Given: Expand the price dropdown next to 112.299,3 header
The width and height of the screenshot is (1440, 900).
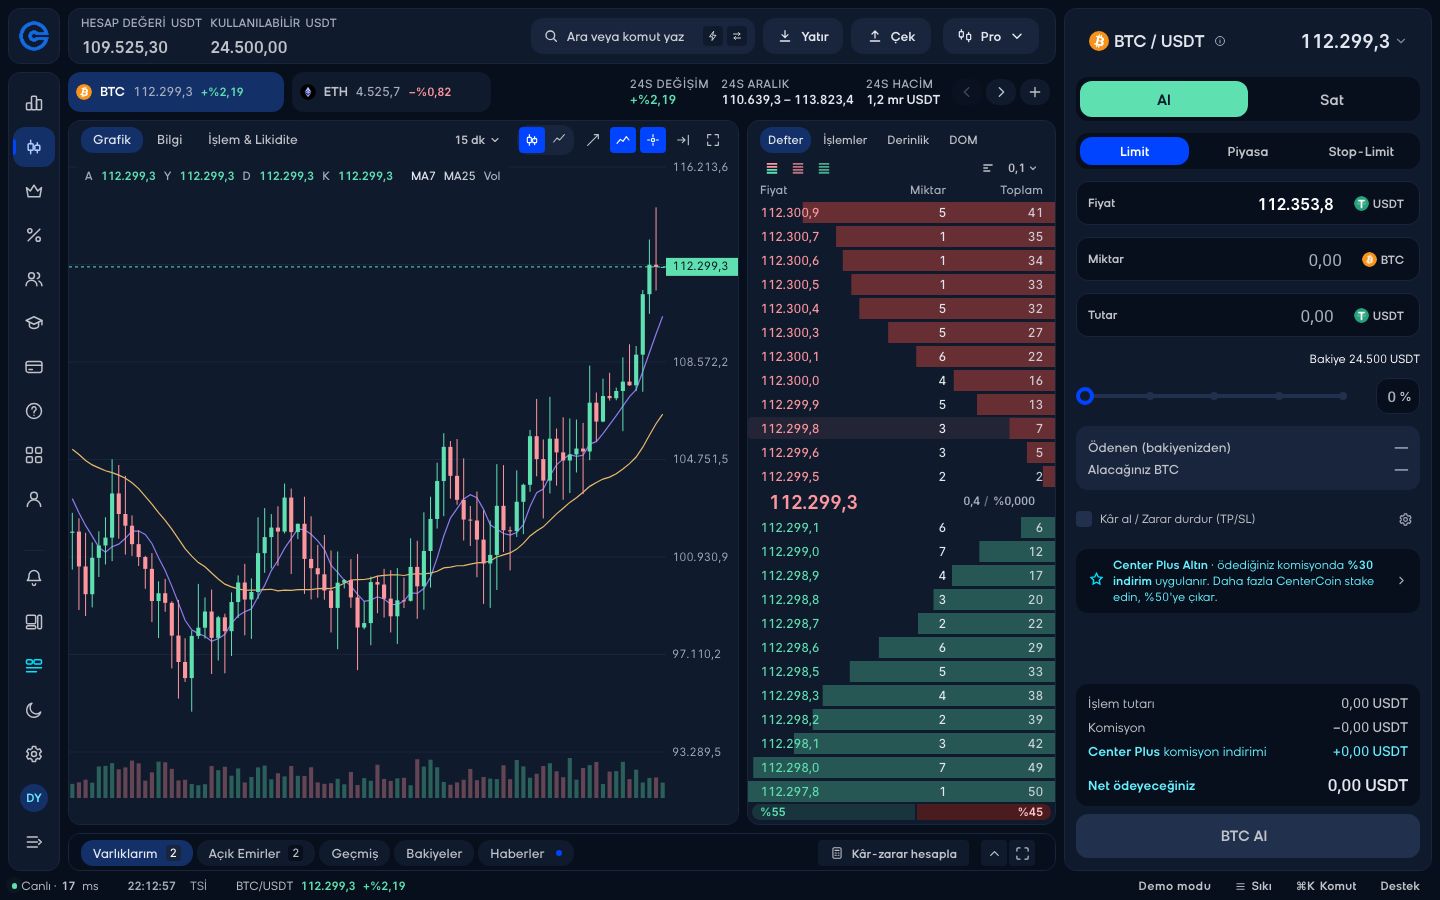Looking at the screenshot, I should [1401, 41].
